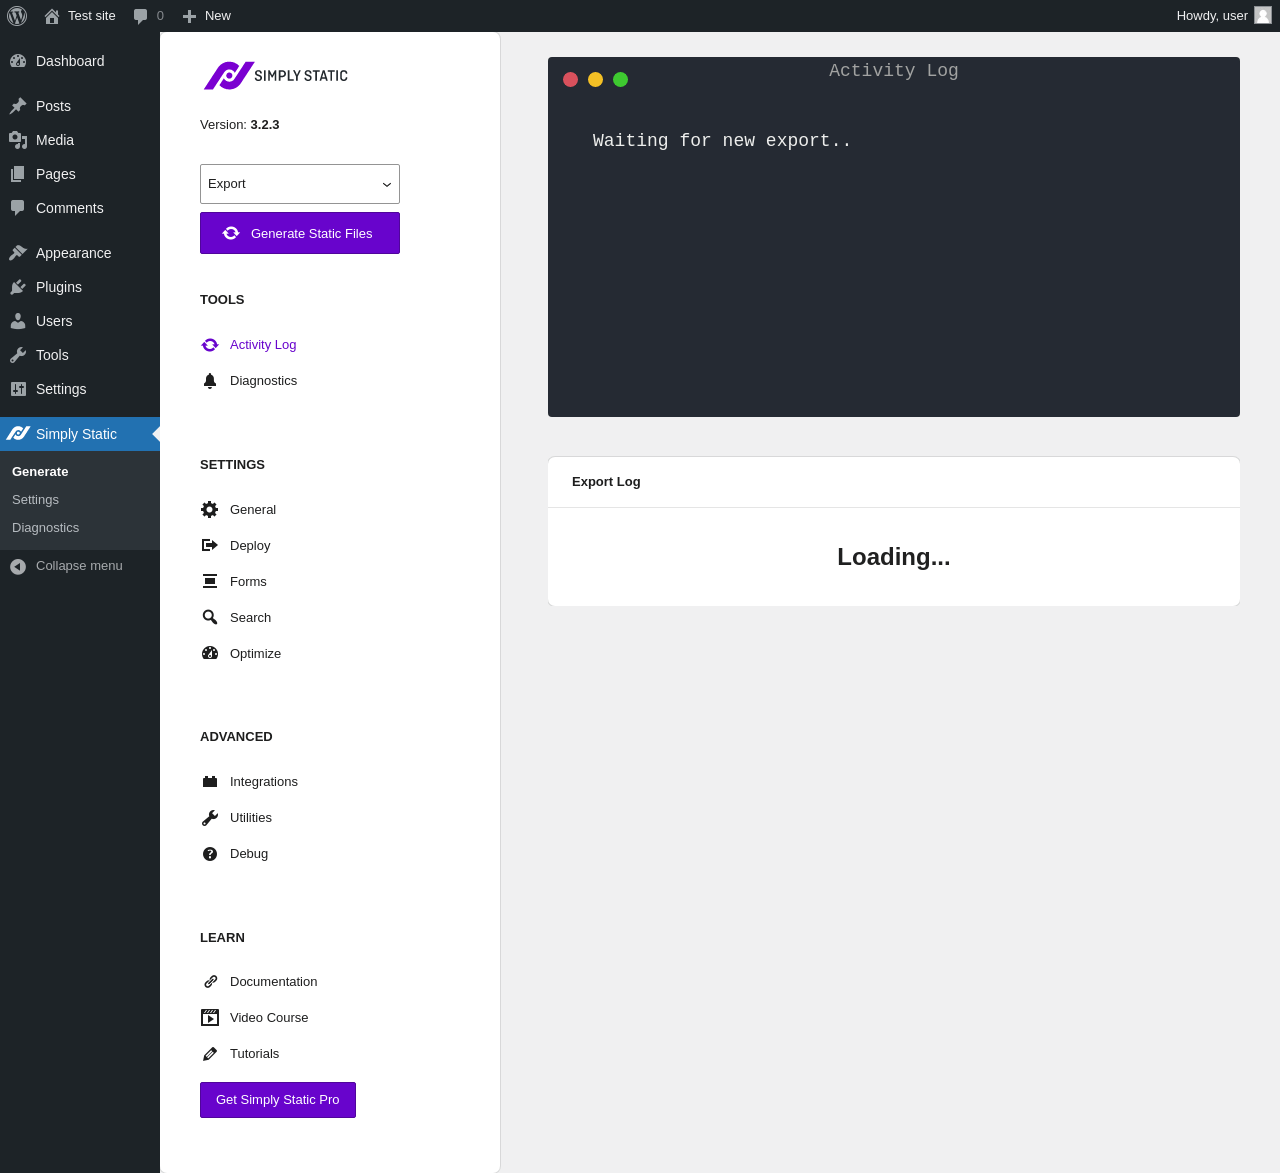The width and height of the screenshot is (1280, 1173).
Task: Click the Posts pin icon
Action: 18,106
